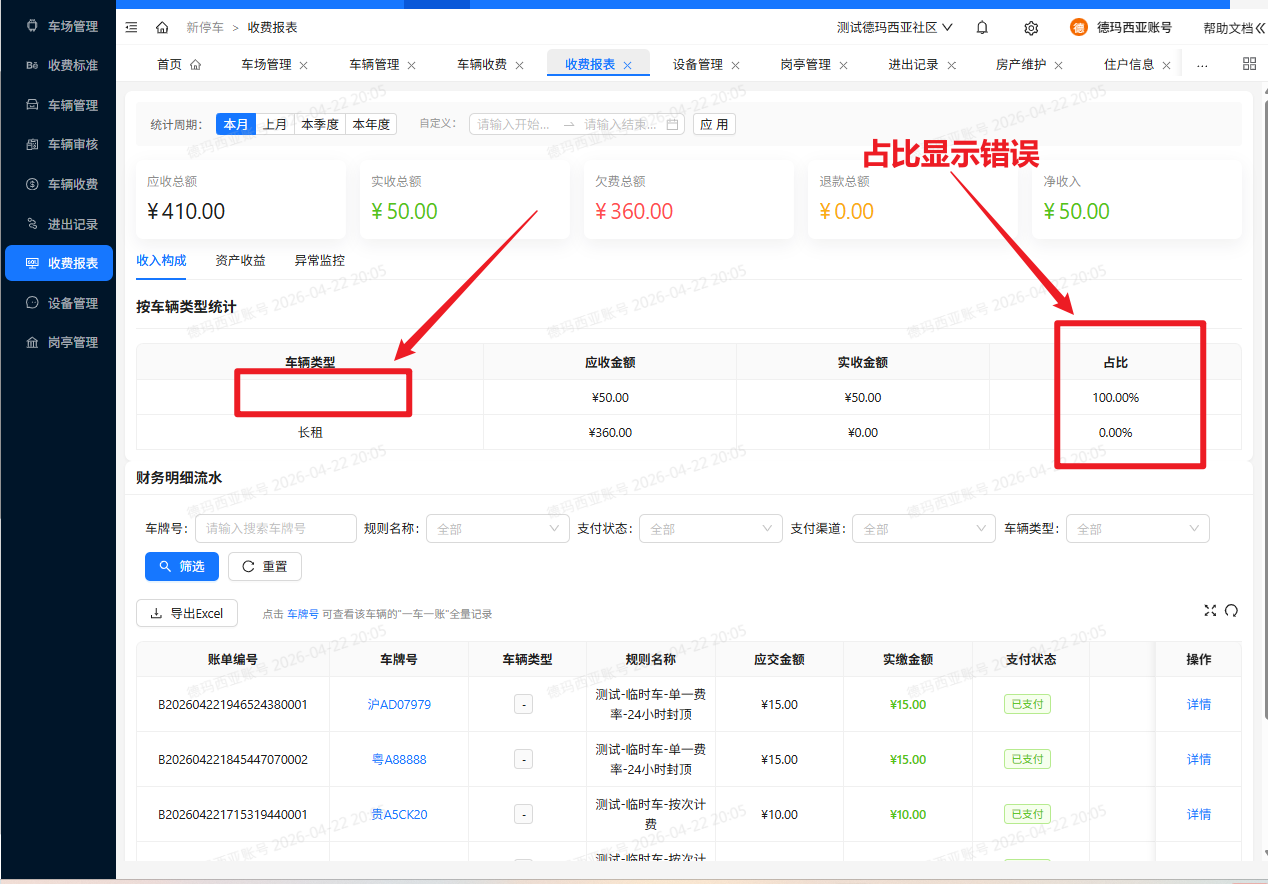This screenshot has width=1268, height=884.
Task: Switch to 资产收益 tab
Action: pyautogui.click(x=240, y=260)
